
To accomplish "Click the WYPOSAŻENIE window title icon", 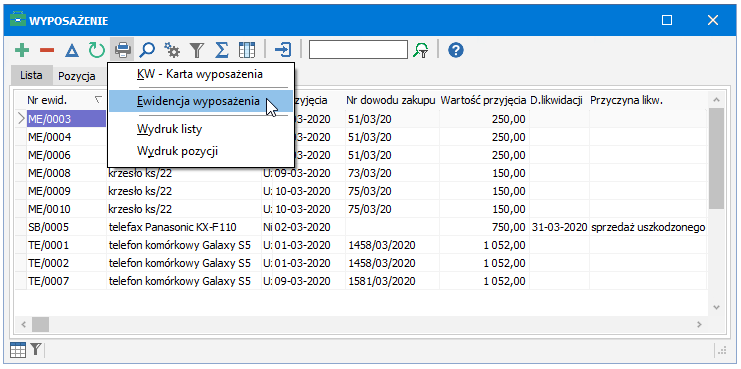I will click(18, 20).
